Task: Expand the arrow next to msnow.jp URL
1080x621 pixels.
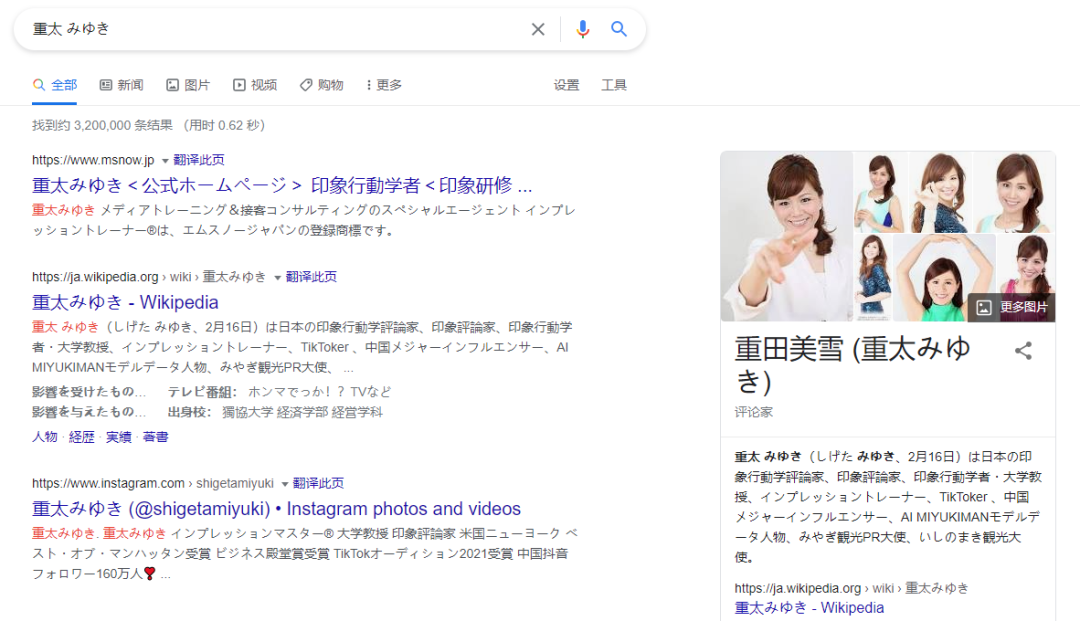Action: tap(165, 160)
